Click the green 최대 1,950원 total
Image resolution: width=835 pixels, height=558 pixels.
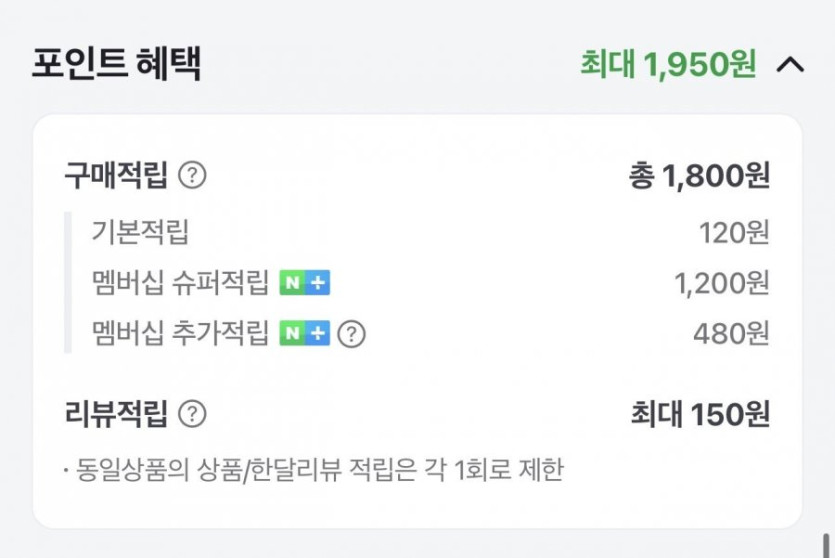[668, 65]
